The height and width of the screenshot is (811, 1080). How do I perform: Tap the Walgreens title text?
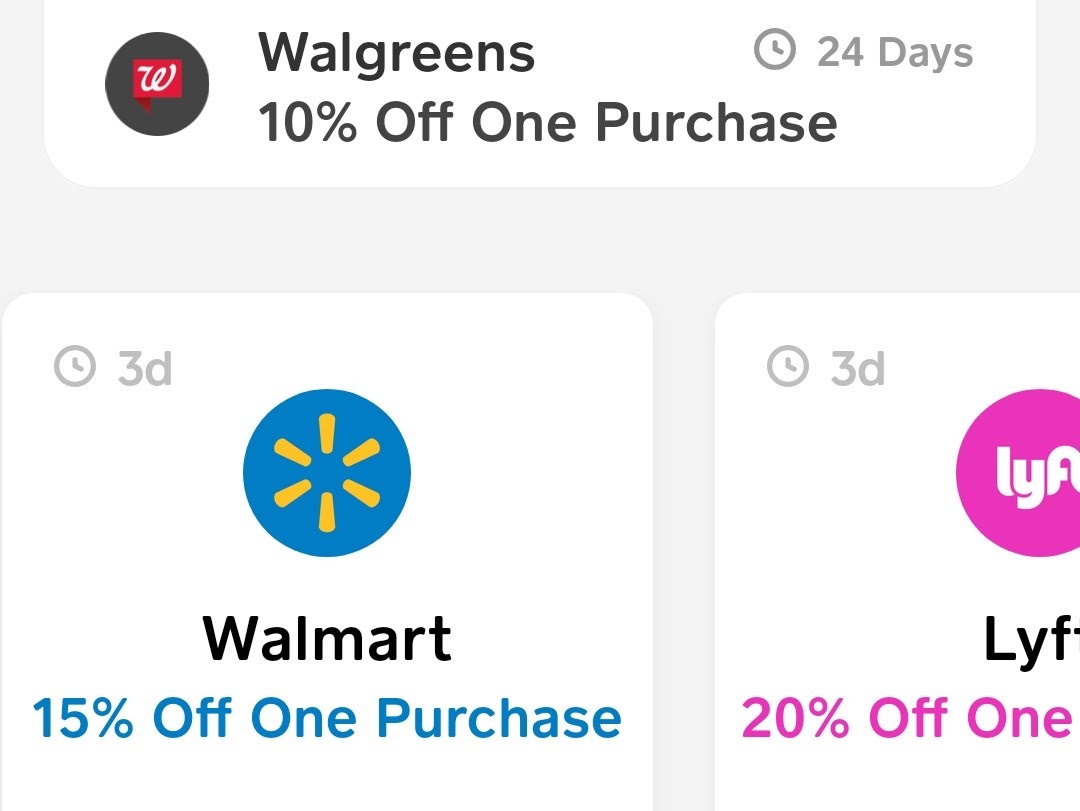[397, 52]
